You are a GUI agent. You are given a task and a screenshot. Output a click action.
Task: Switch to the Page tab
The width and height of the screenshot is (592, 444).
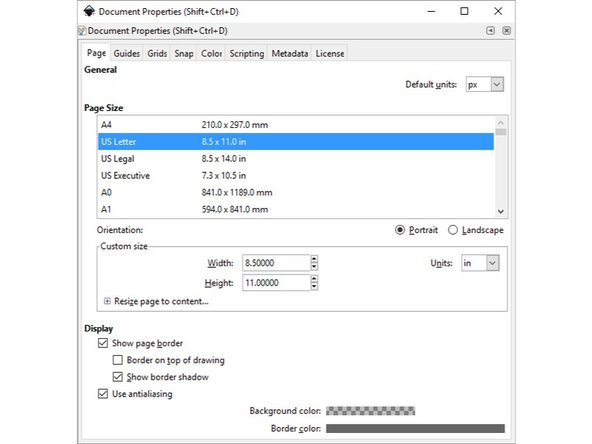pyautogui.click(x=96, y=53)
